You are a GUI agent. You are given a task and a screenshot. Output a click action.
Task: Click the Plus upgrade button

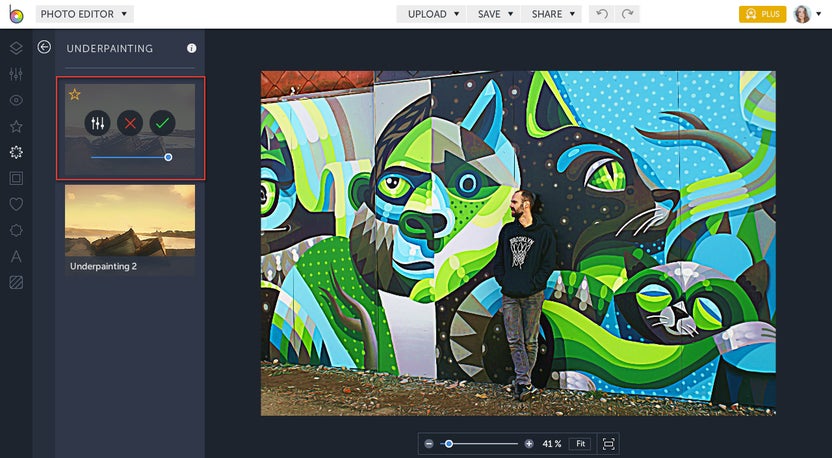click(762, 14)
